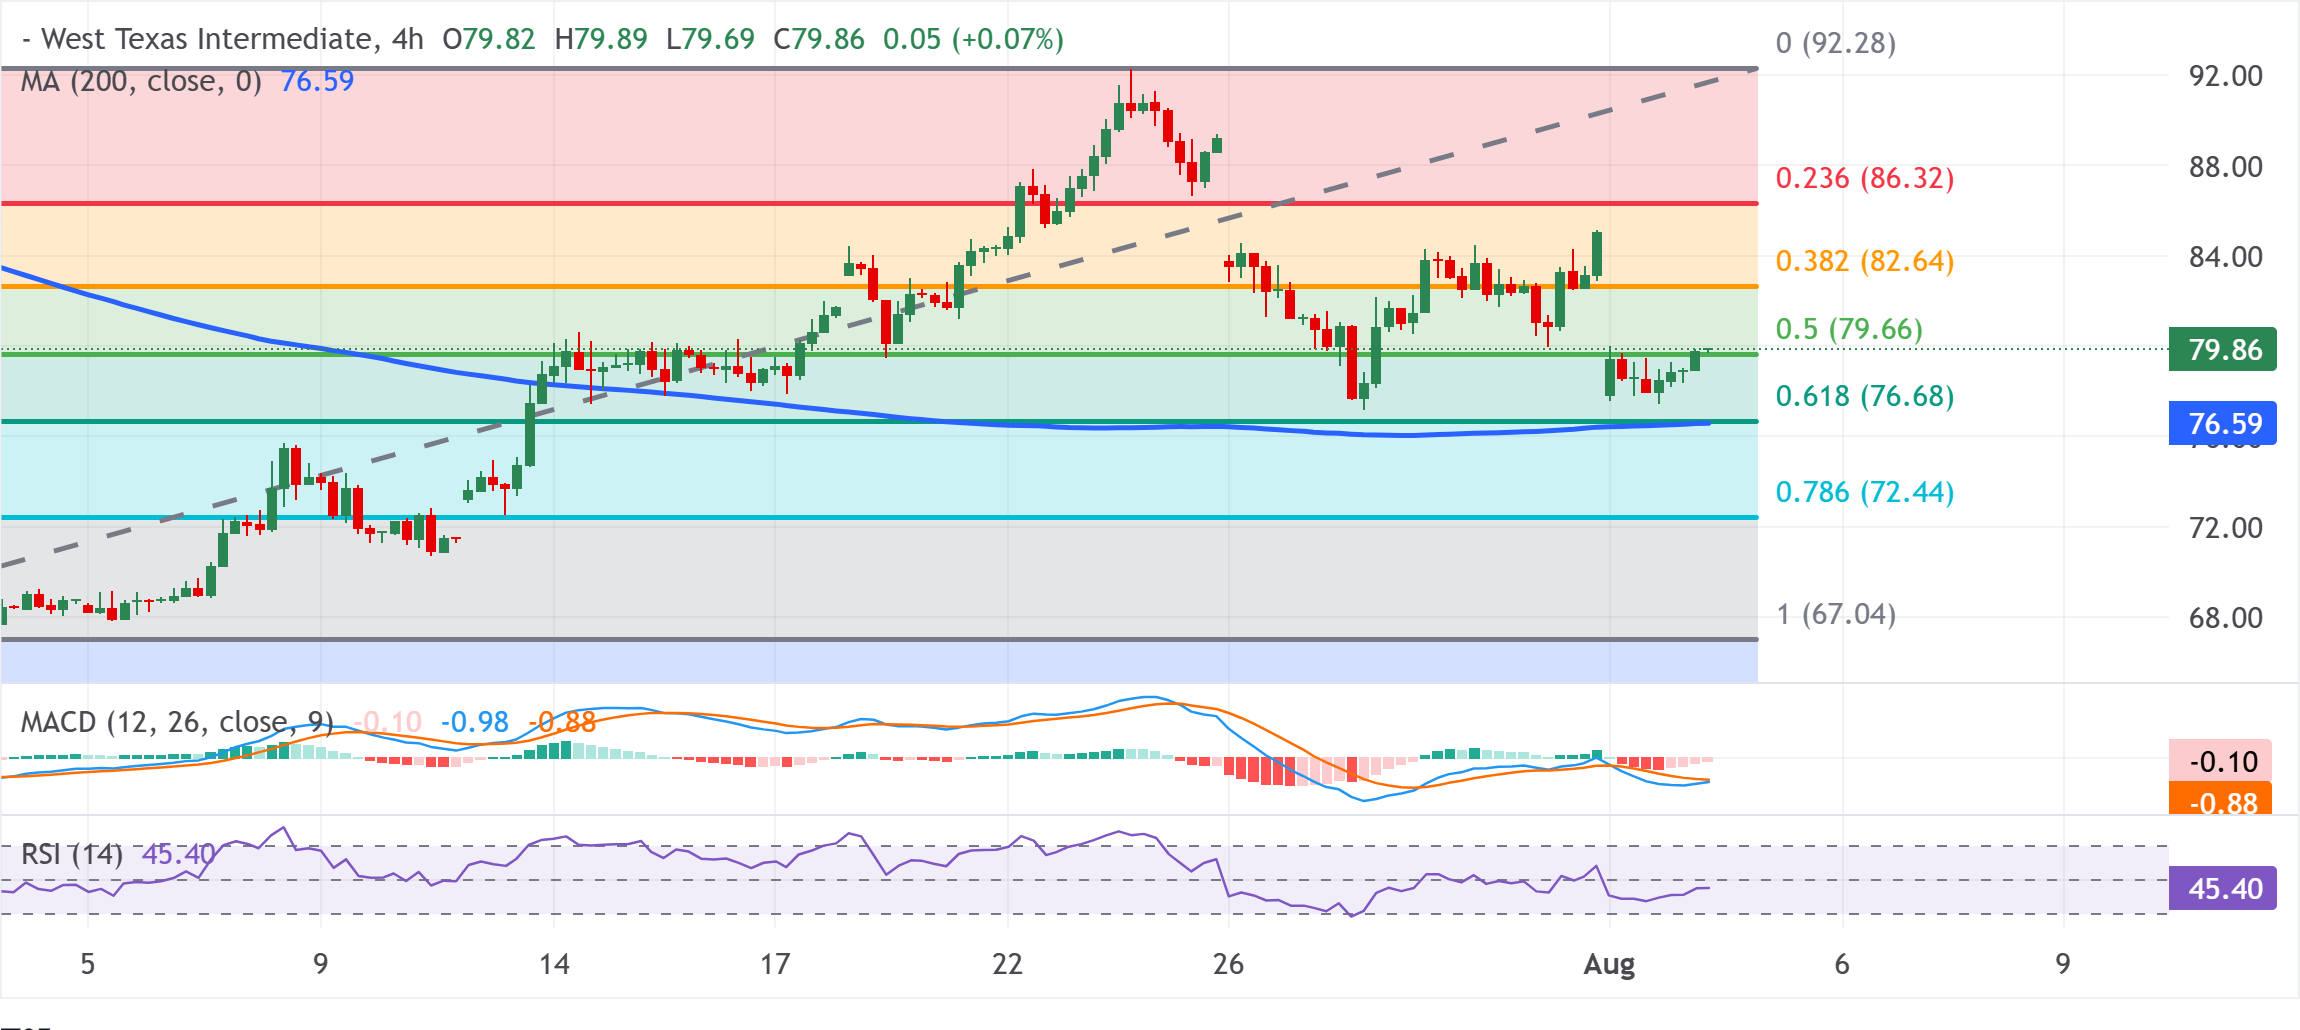Click the 22 date on time axis
Screen dimensions: 2300x1030
click(1007, 965)
